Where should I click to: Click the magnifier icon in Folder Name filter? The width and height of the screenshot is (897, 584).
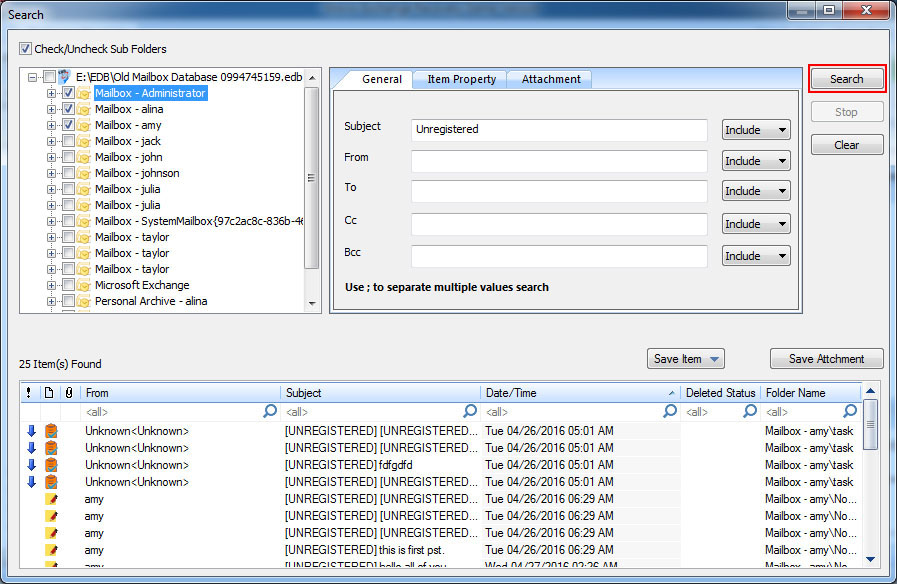click(850, 411)
